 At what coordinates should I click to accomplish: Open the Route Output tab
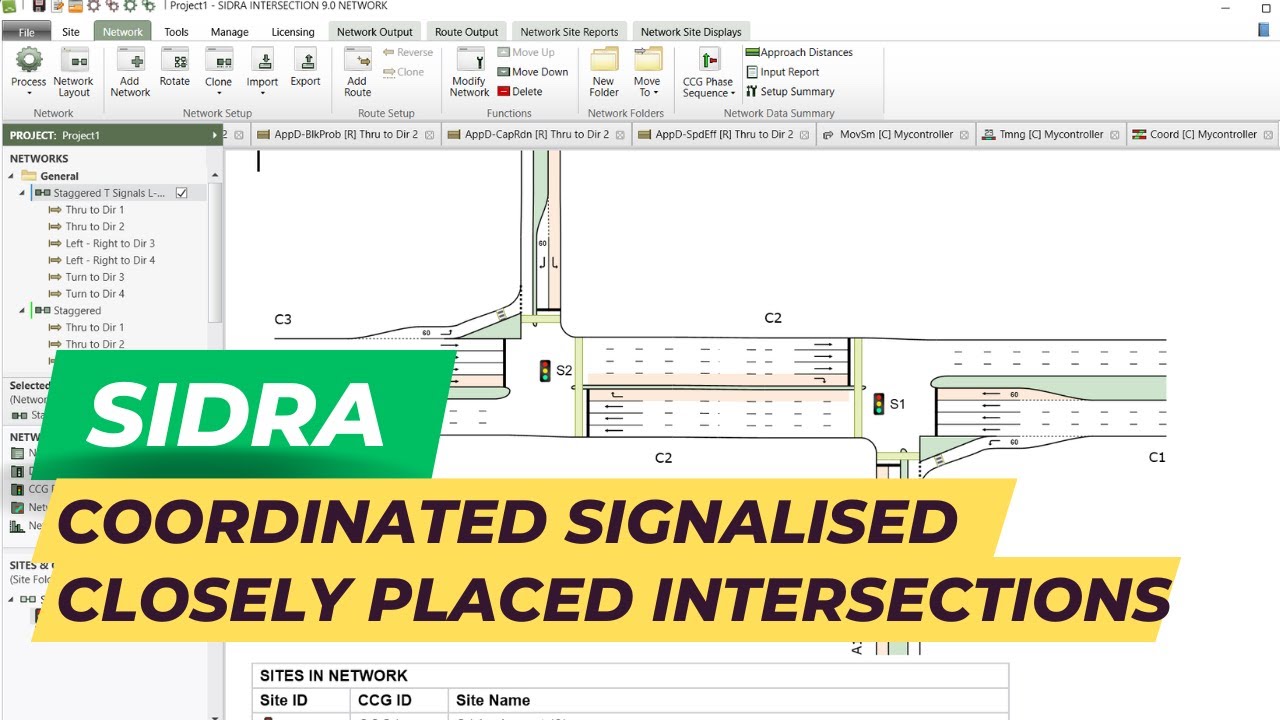pyautogui.click(x=466, y=32)
